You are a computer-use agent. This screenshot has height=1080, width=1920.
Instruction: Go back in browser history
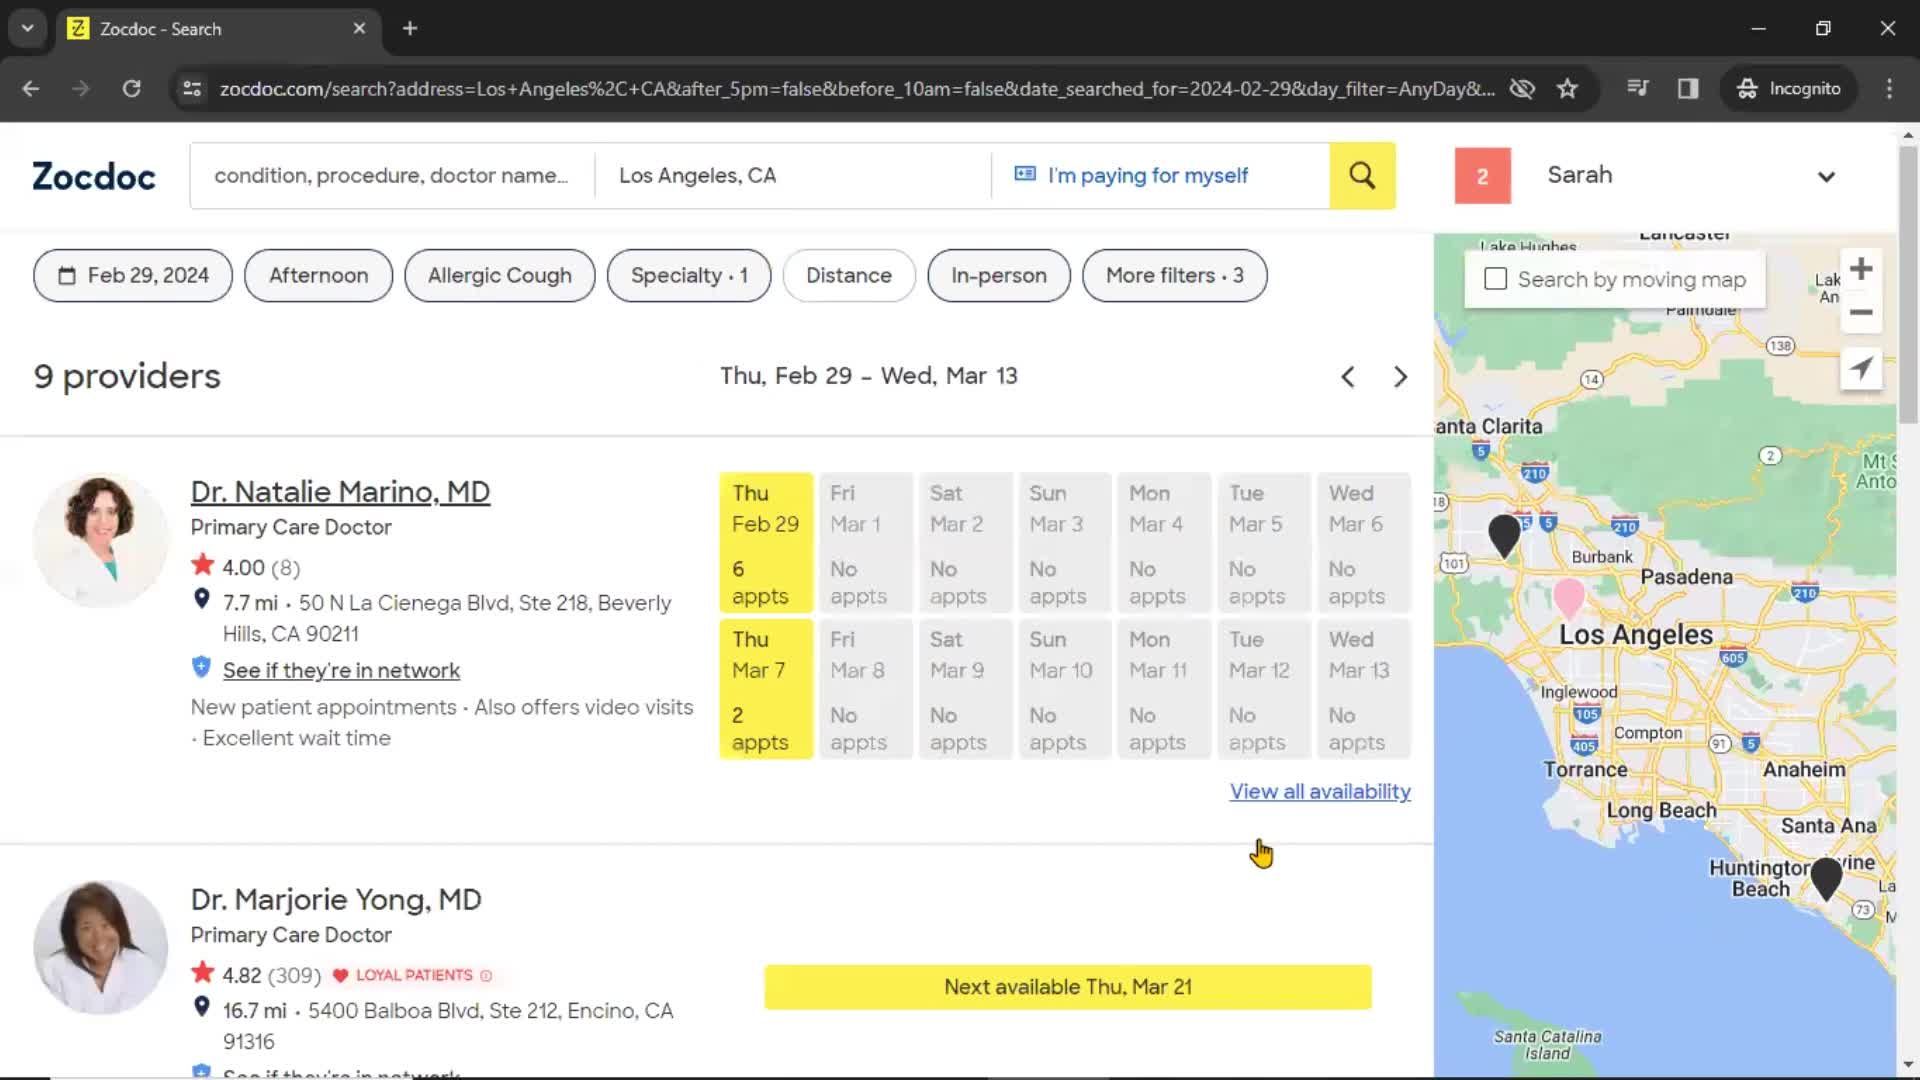coord(31,88)
